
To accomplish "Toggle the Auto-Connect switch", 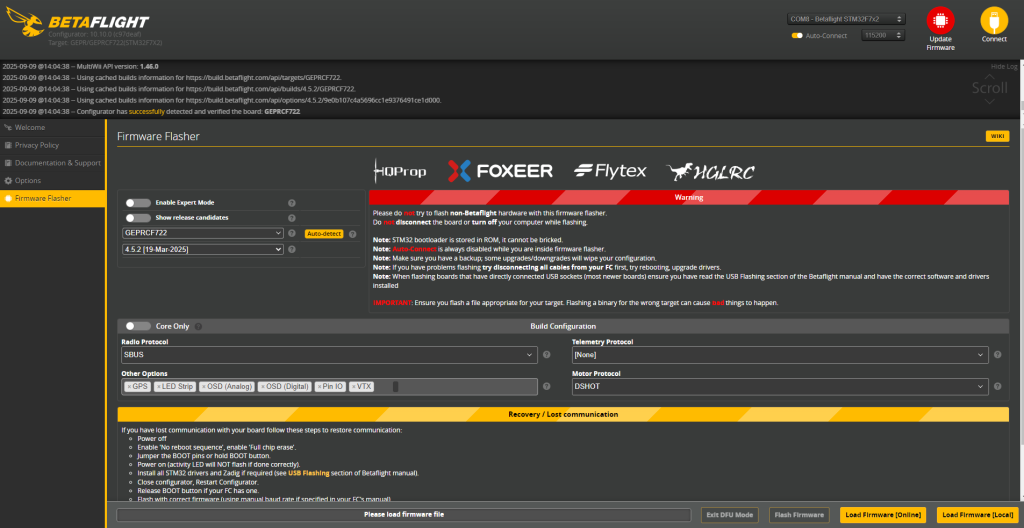I will [x=797, y=35].
